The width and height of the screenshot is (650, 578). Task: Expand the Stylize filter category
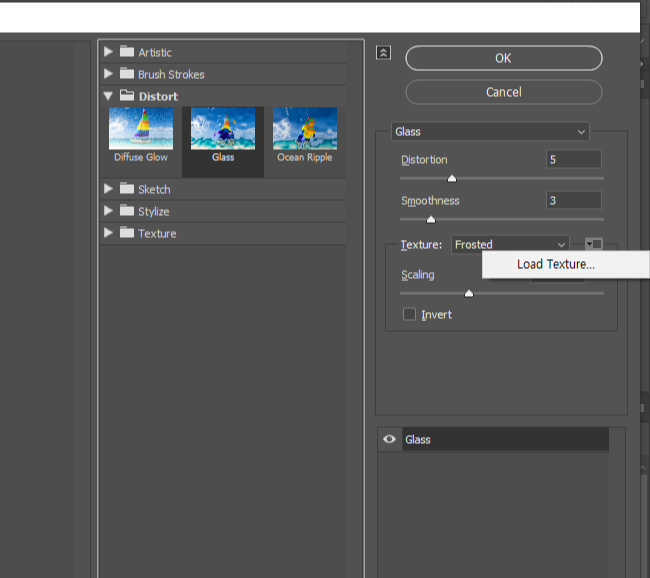coord(109,211)
